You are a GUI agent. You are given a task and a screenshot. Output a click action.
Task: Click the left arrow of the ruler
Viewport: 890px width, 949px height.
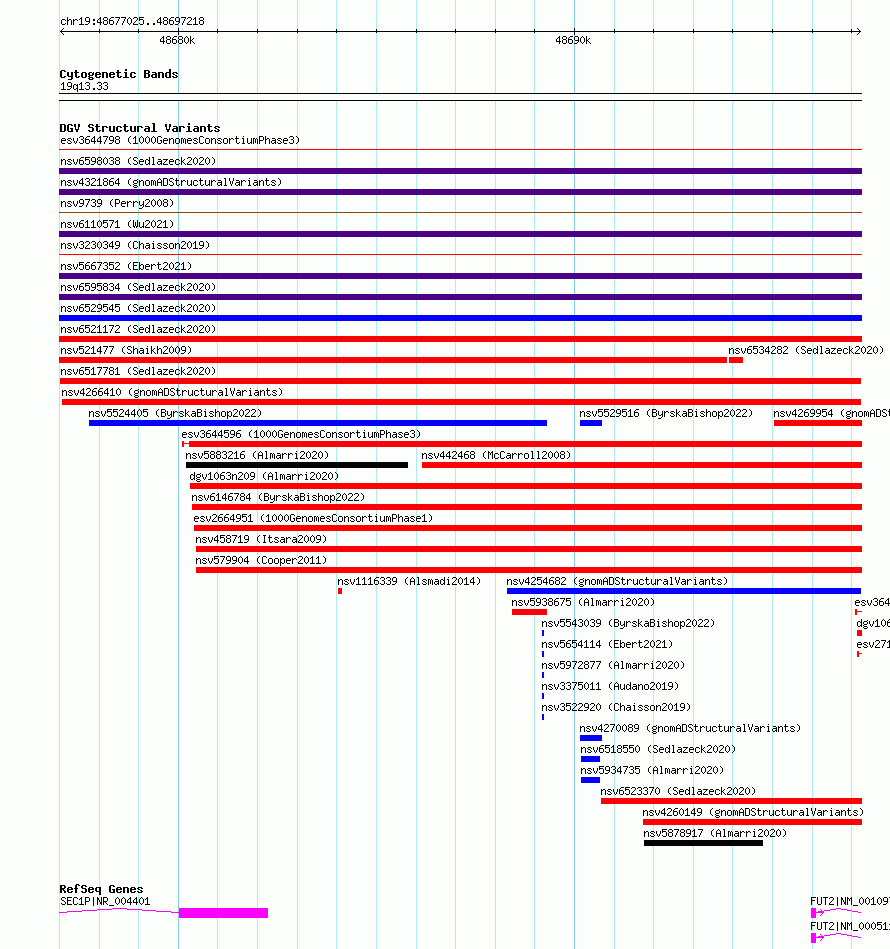click(x=62, y=31)
